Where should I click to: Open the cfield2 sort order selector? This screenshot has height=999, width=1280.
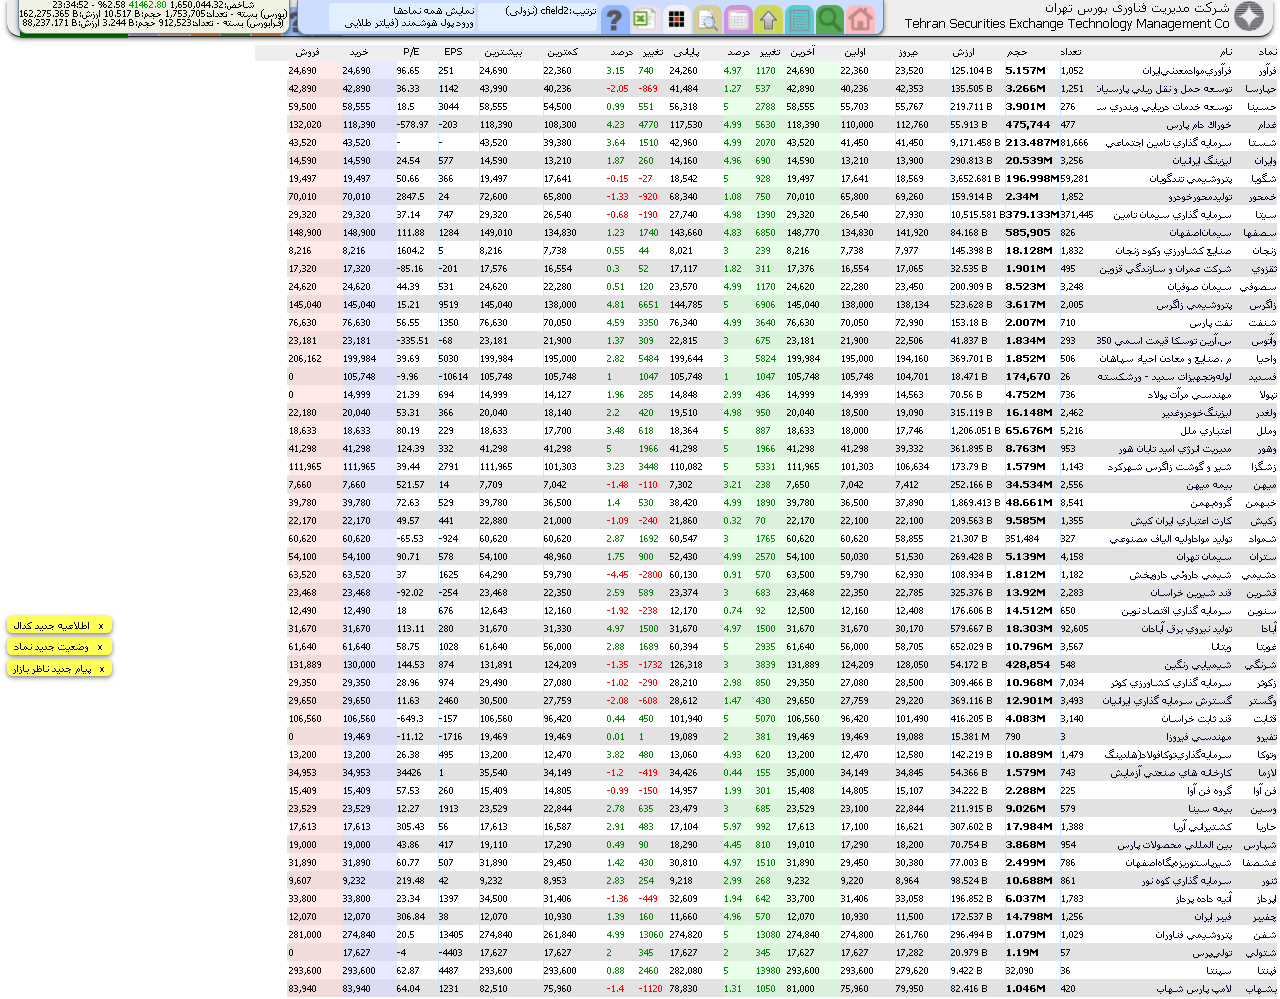tap(537, 12)
